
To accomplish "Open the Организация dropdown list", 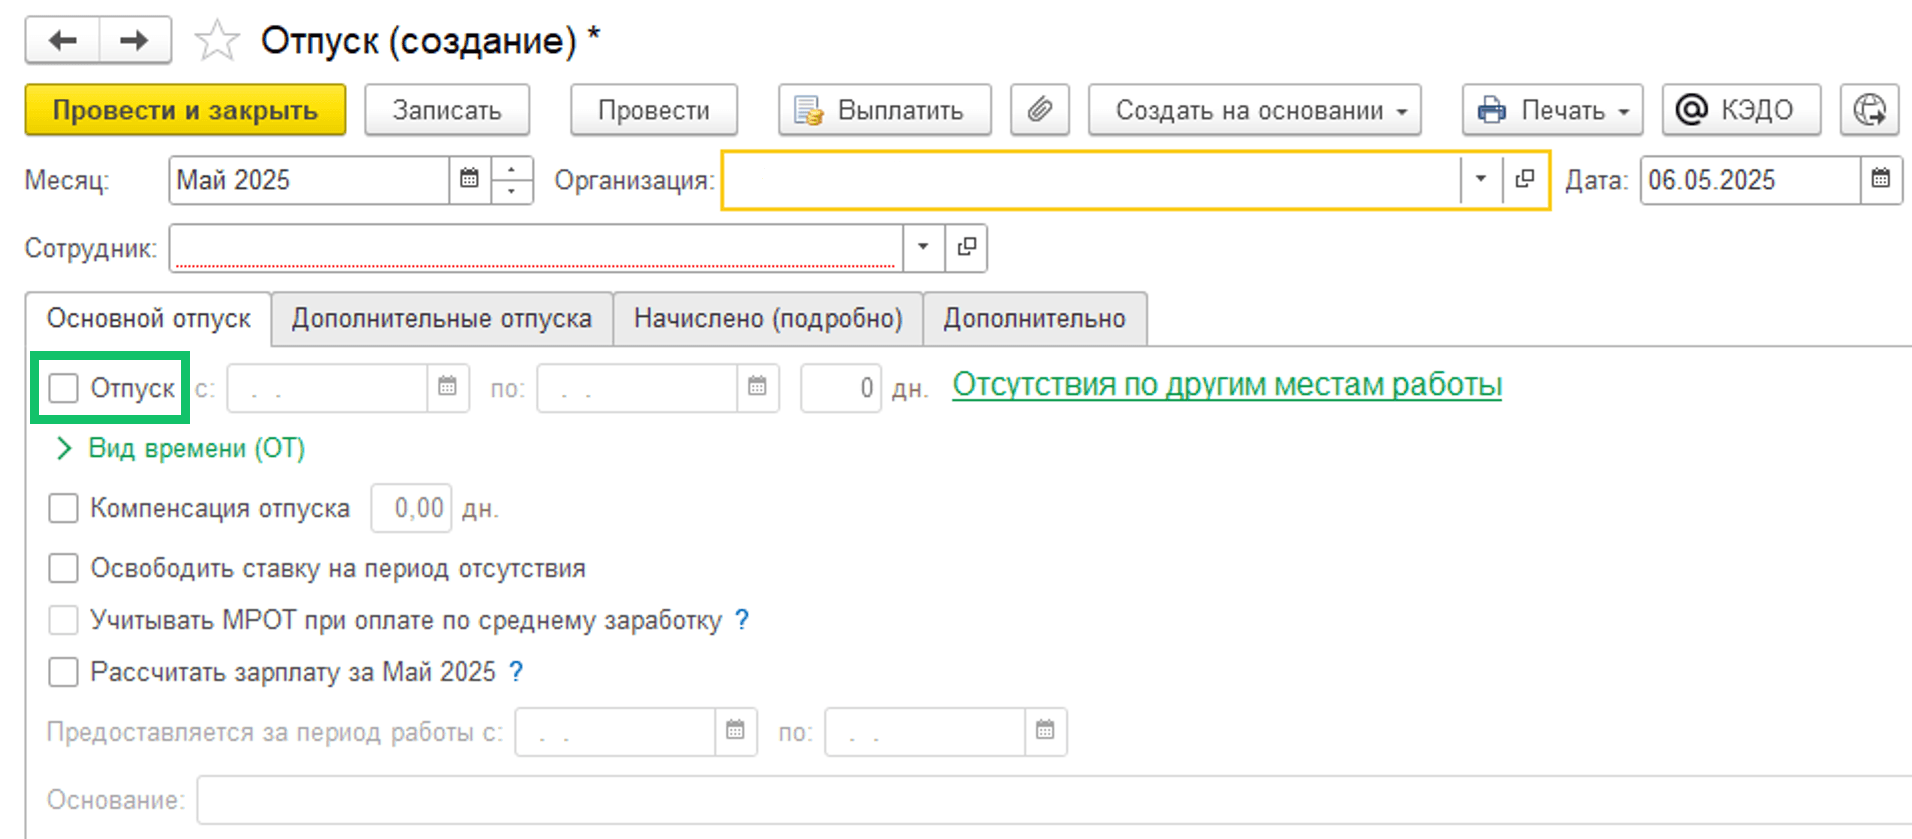I will click(1481, 180).
